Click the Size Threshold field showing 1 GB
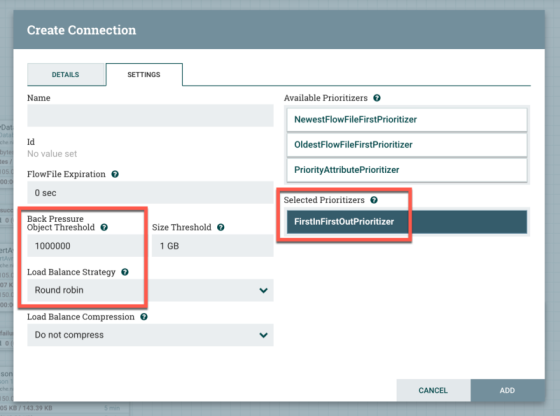560x416 pixels. (212, 246)
